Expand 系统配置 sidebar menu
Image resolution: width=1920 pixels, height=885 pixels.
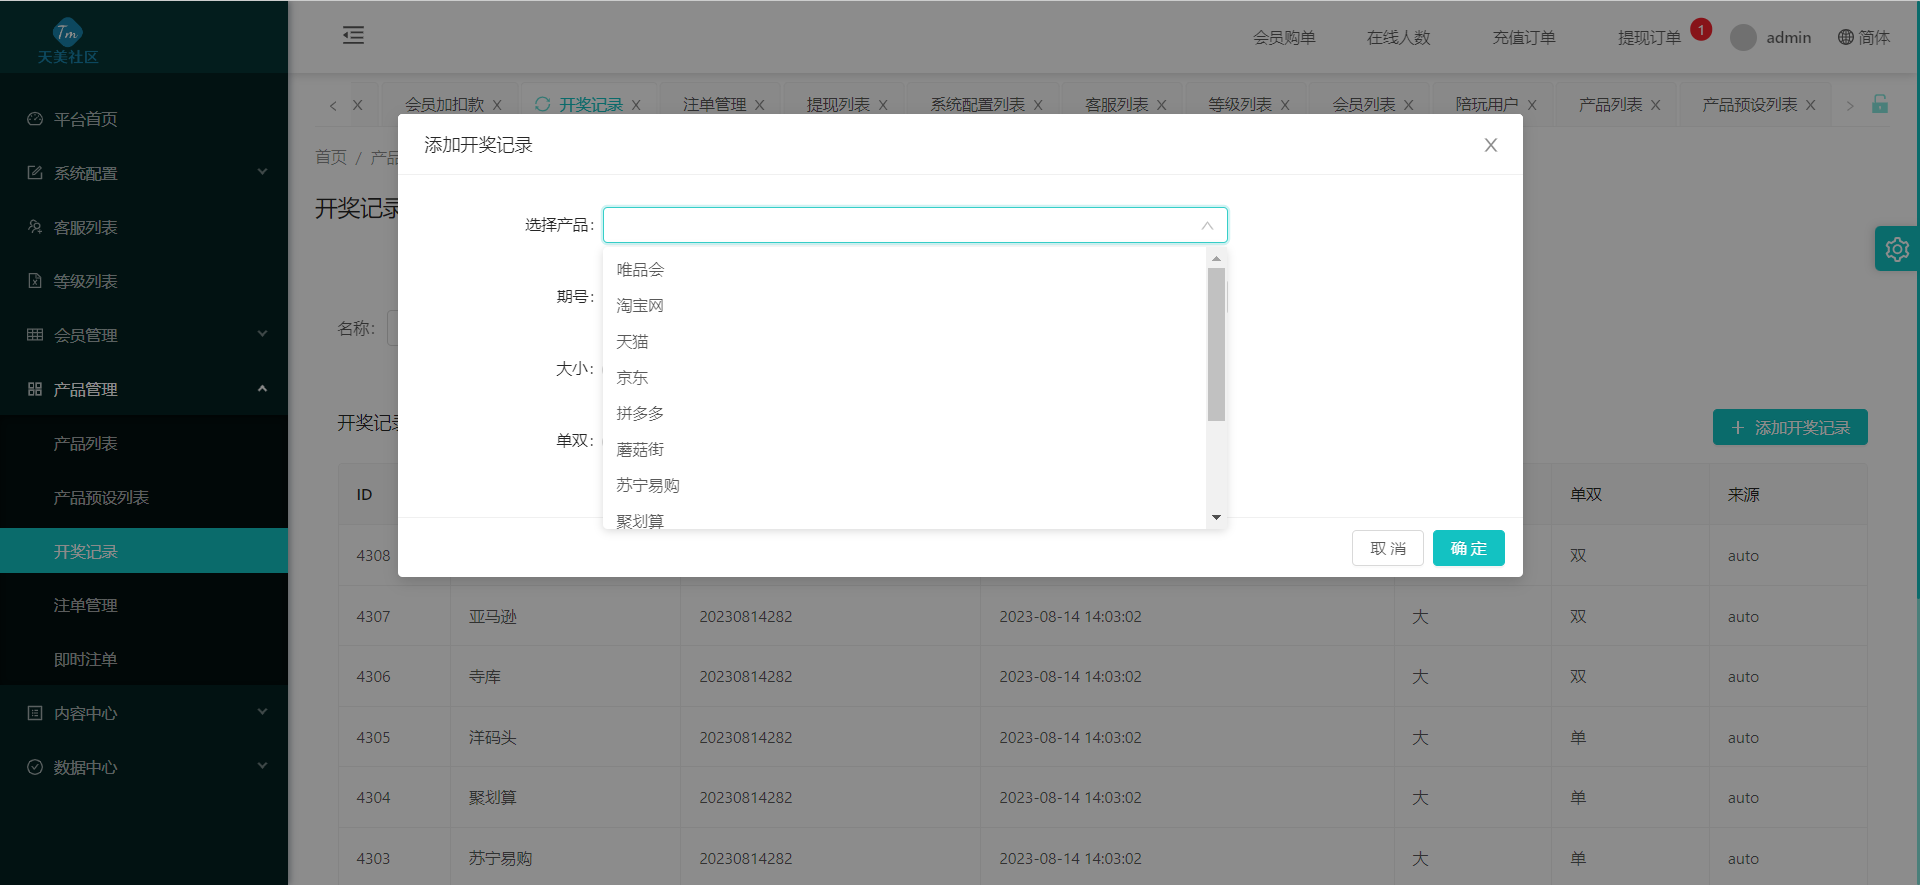(x=144, y=173)
